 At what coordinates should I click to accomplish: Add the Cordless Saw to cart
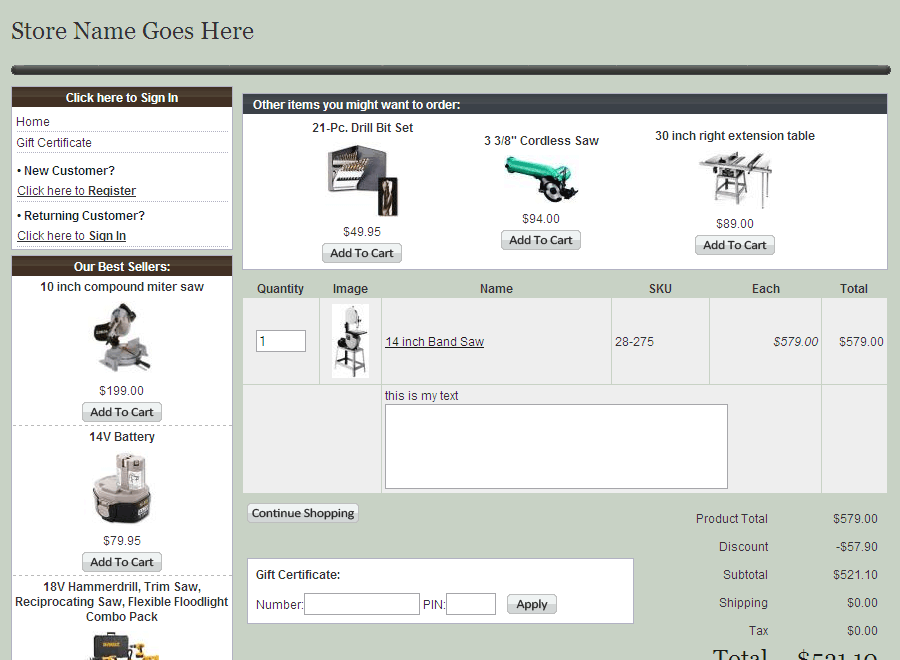(x=541, y=240)
